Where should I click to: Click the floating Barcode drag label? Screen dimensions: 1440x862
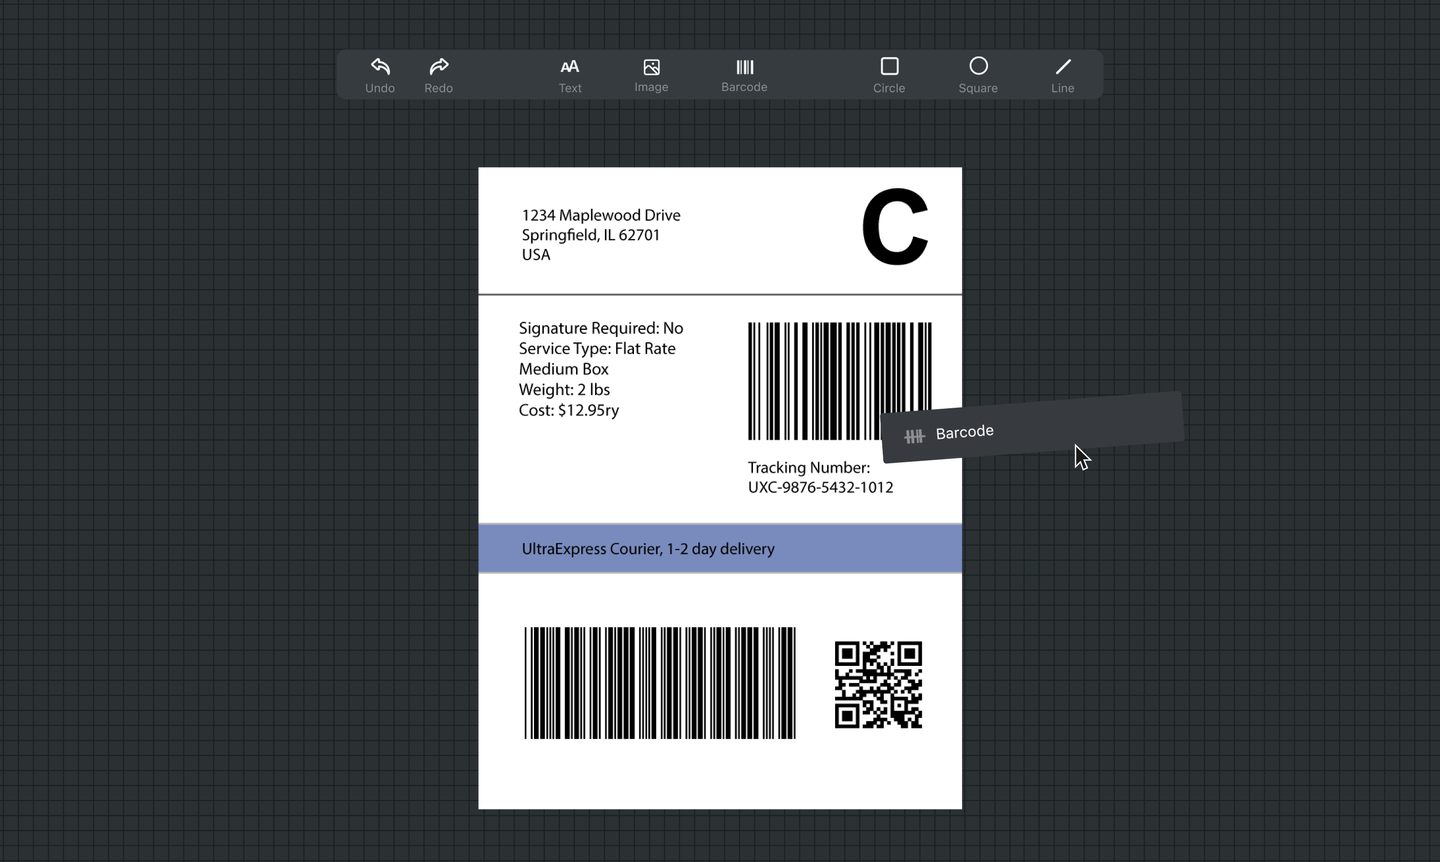coord(1032,427)
